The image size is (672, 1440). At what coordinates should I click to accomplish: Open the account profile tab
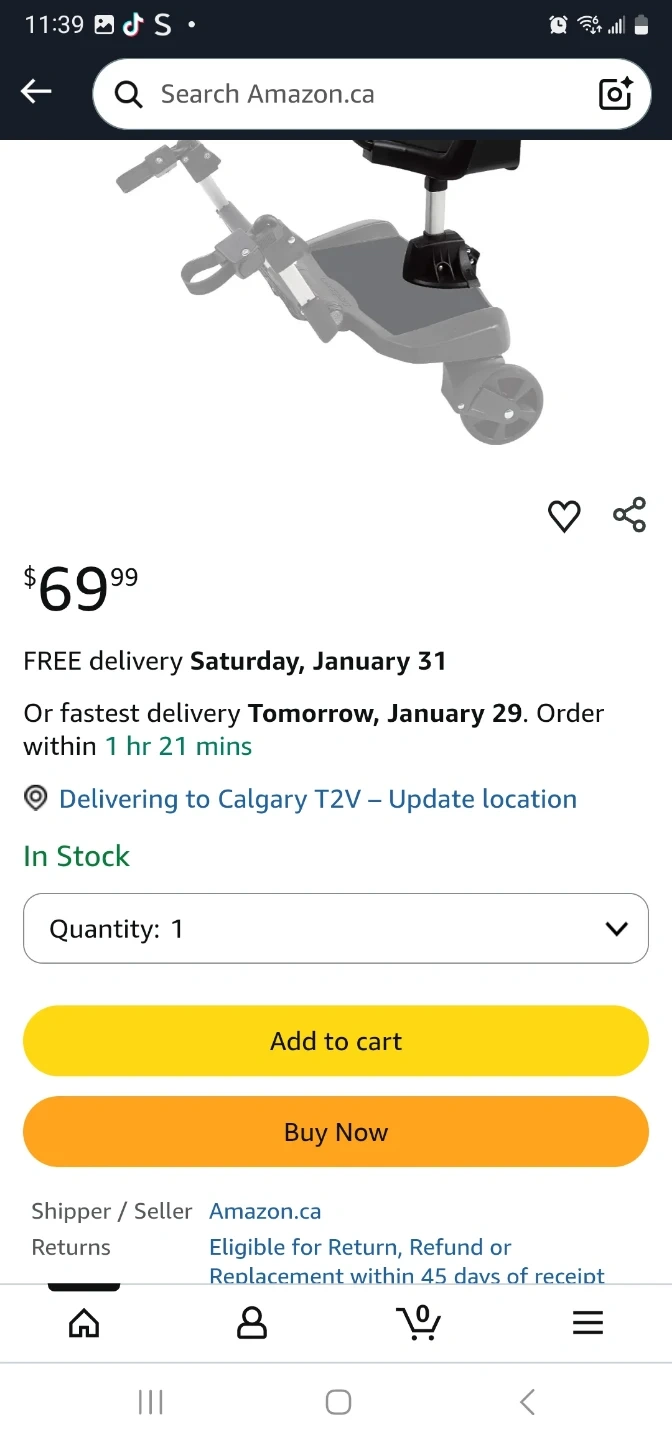click(x=252, y=1322)
